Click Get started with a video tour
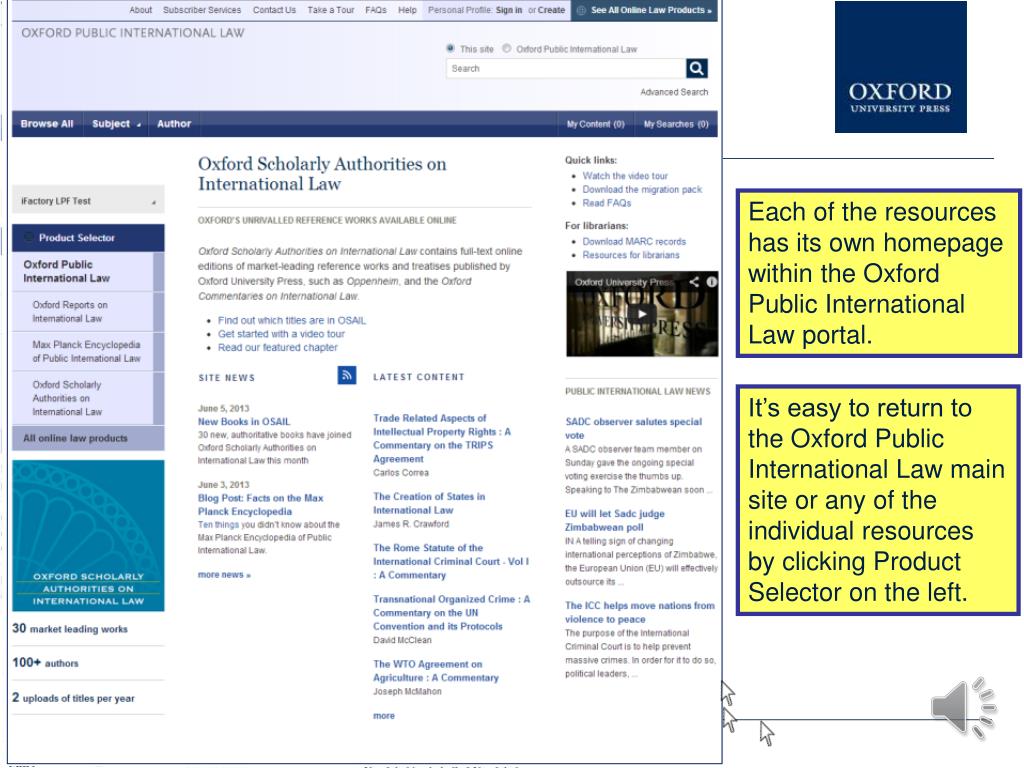 (x=281, y=334)
